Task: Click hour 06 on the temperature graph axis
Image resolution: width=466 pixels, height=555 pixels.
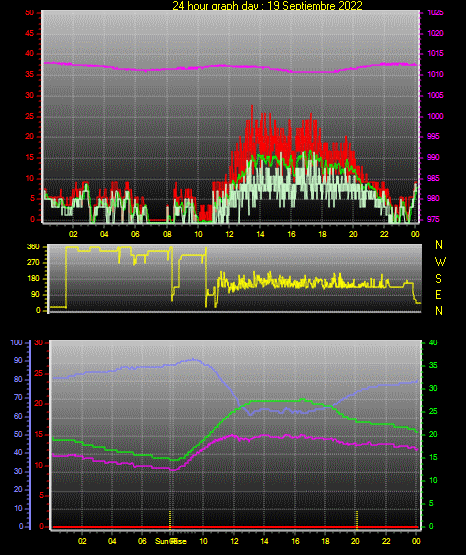Action: tap(142, 541)
